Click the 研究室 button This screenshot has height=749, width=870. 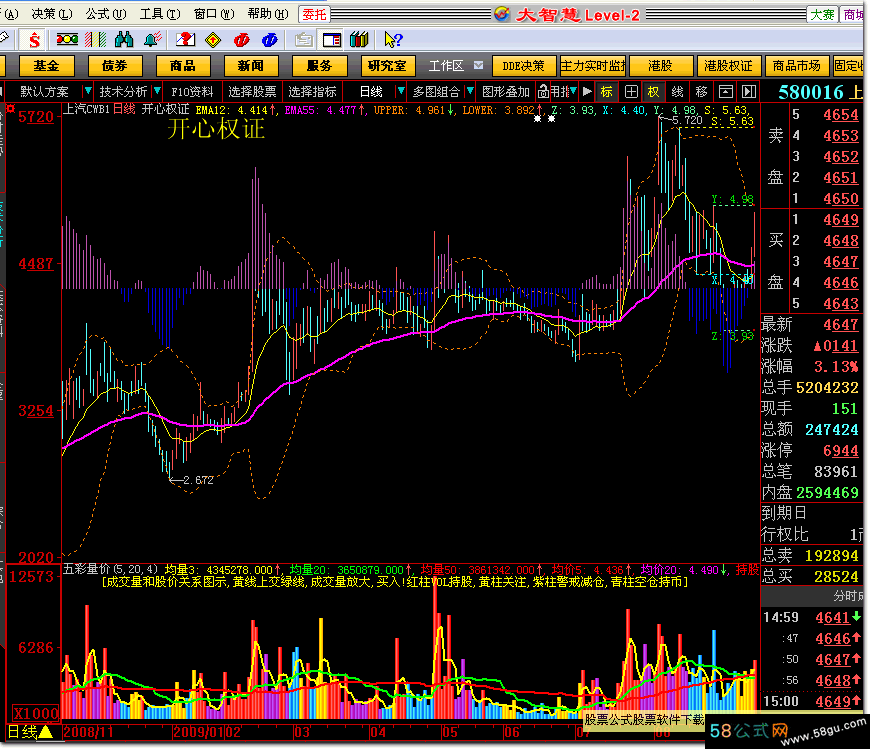pos(387,65)
